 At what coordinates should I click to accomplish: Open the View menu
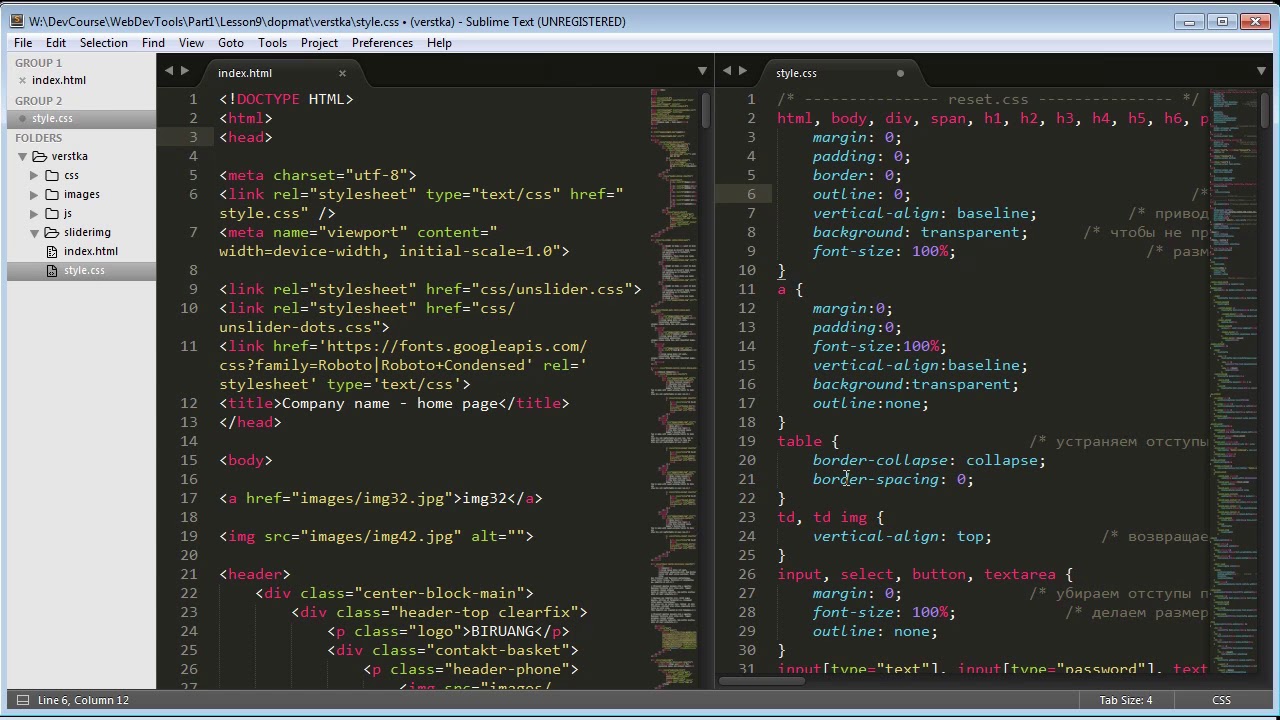191,43
